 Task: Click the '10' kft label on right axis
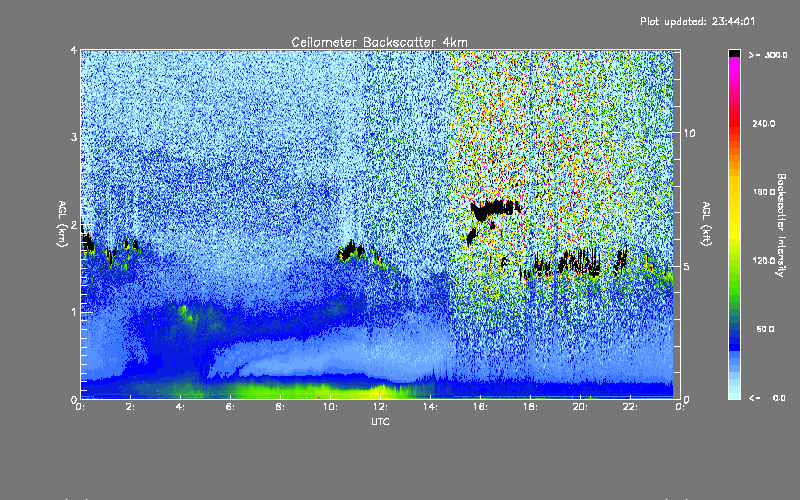point(689,133)
